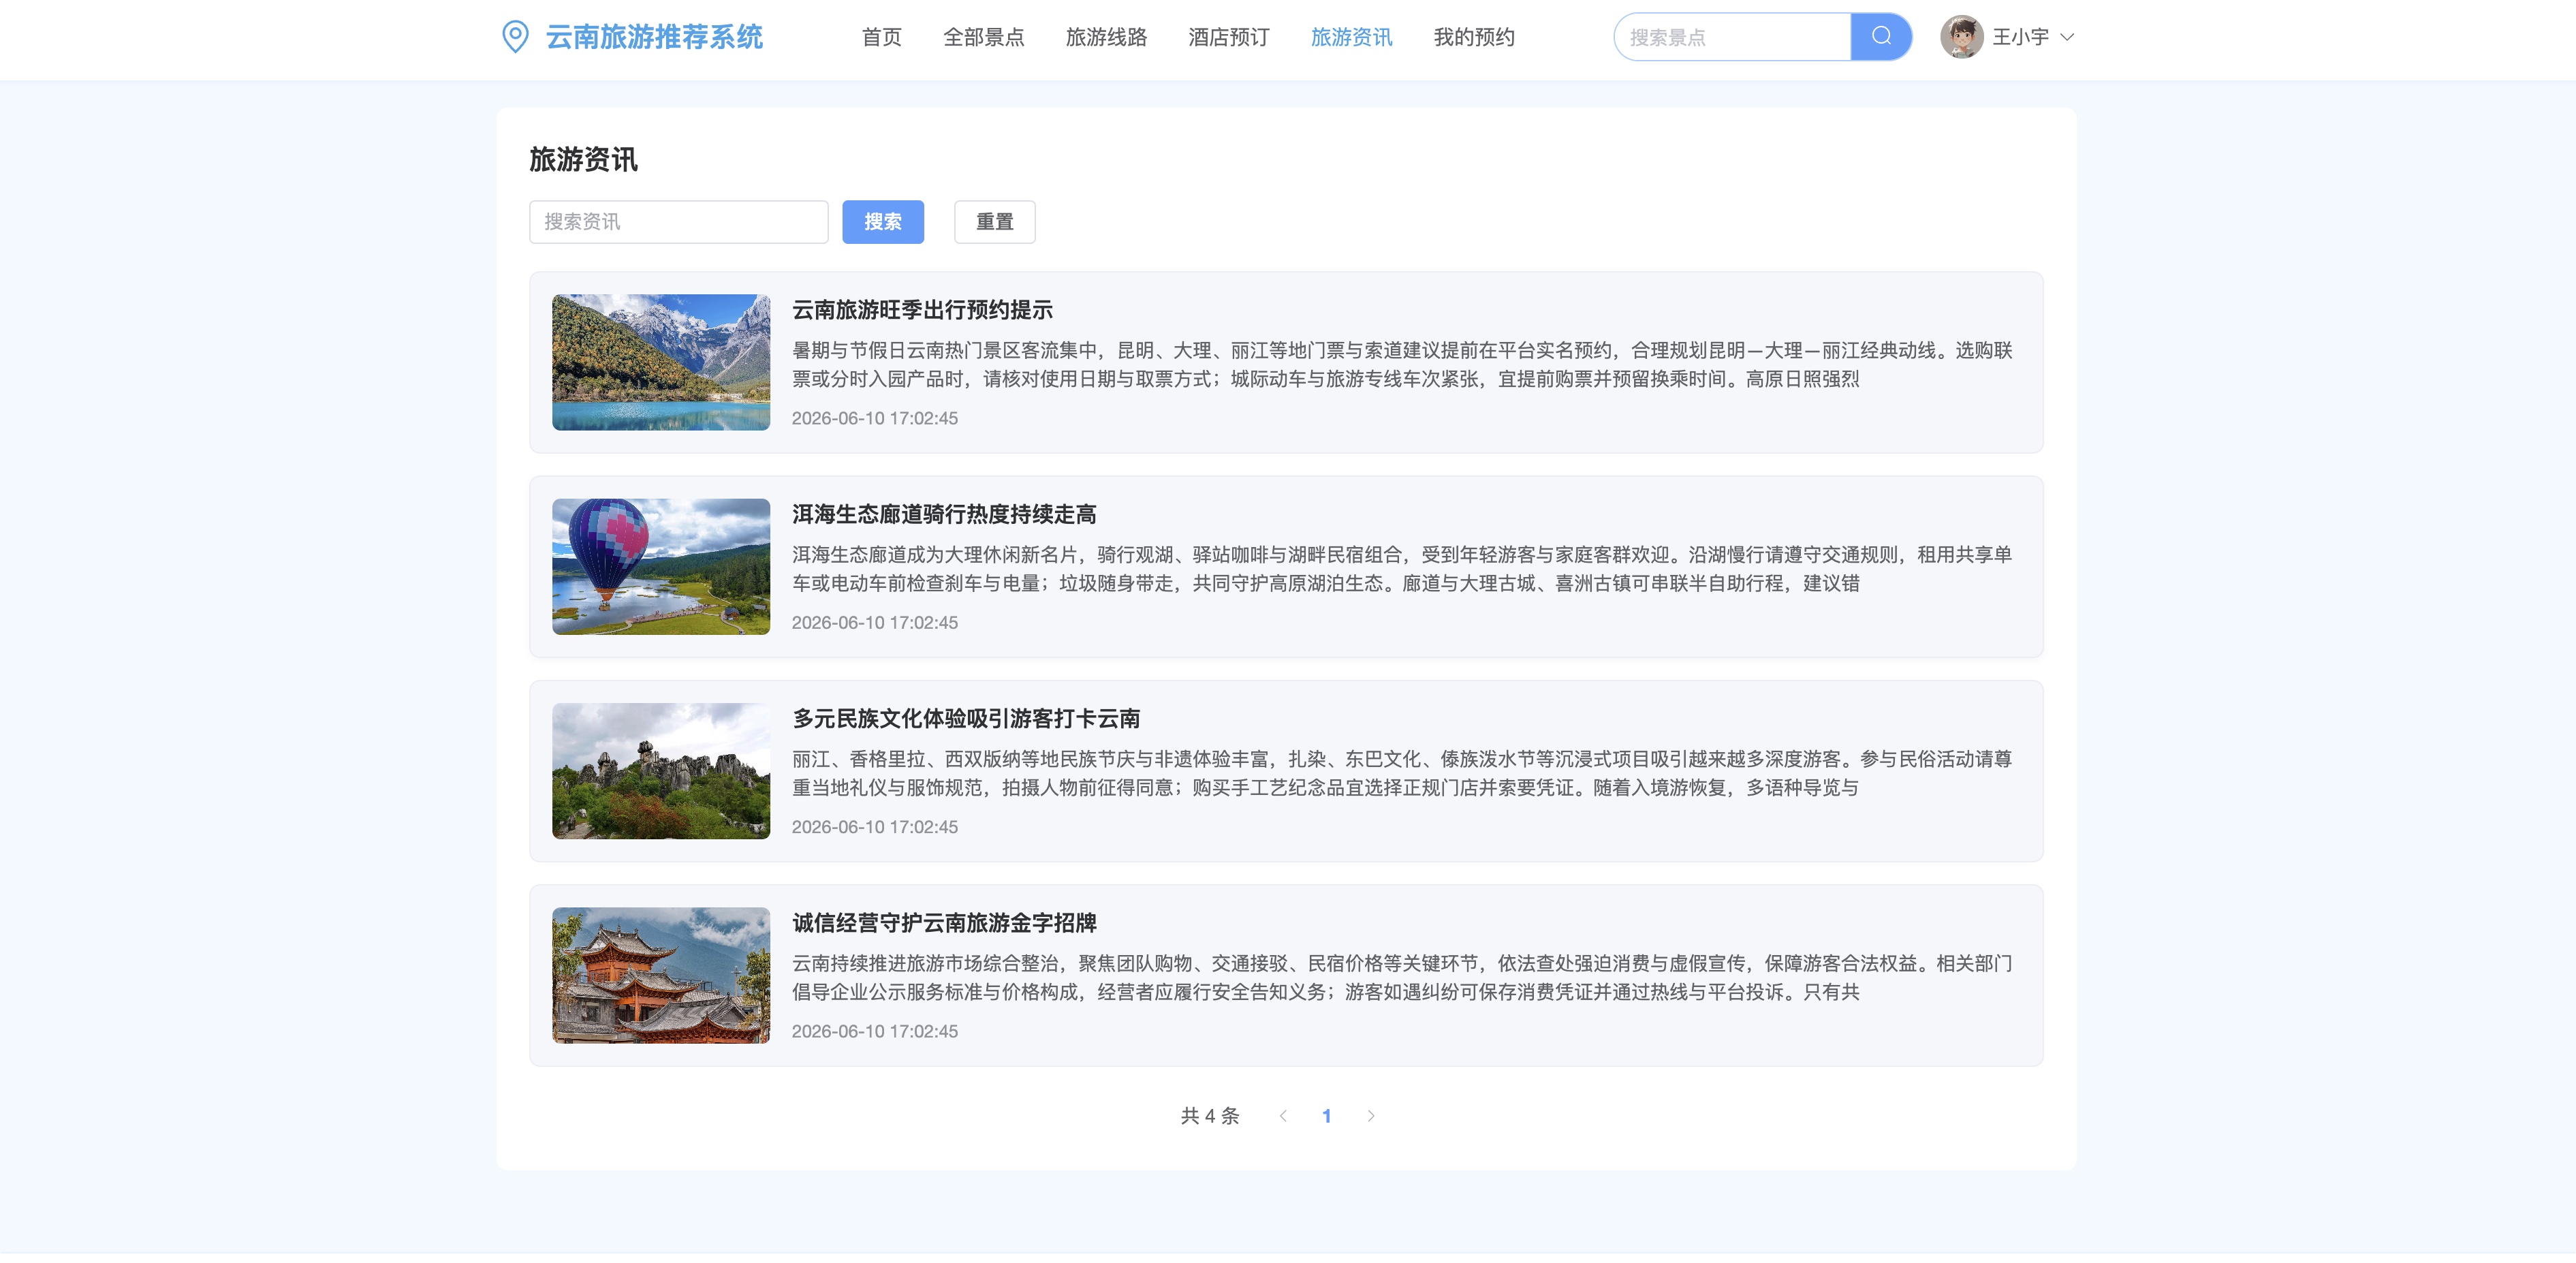This screenshot has width=2576, height=1263.
Task: Click the timestamp under 多元民族文化 article
Action: (x=875, y=827)
